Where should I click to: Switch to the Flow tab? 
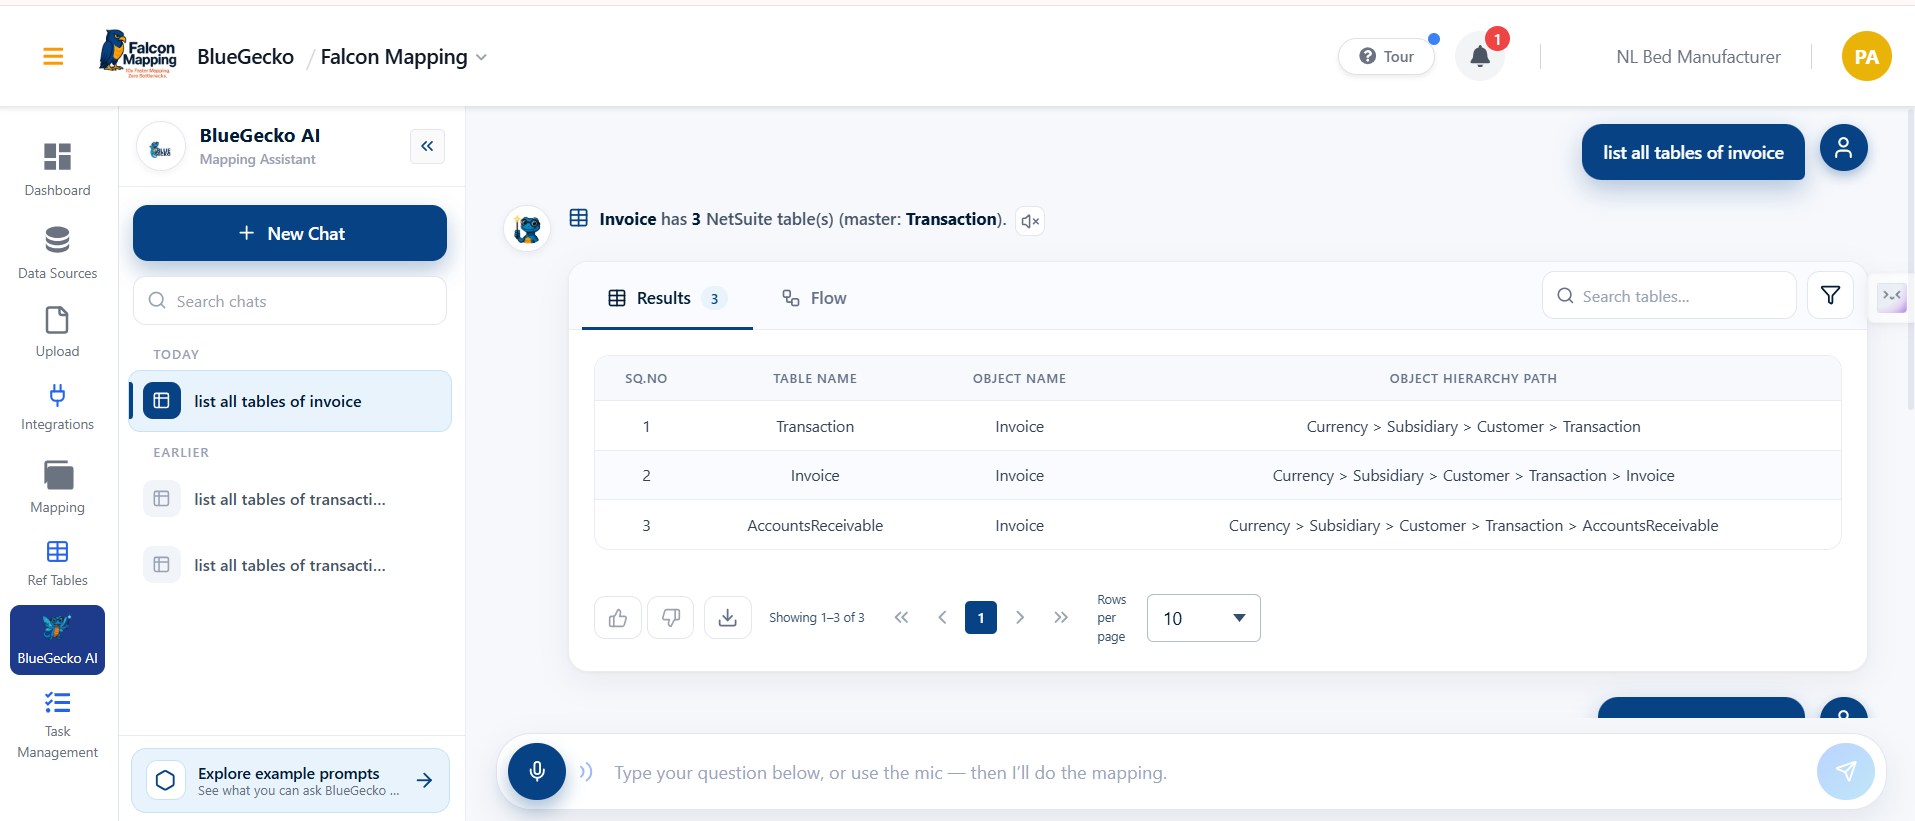(814, 298)
